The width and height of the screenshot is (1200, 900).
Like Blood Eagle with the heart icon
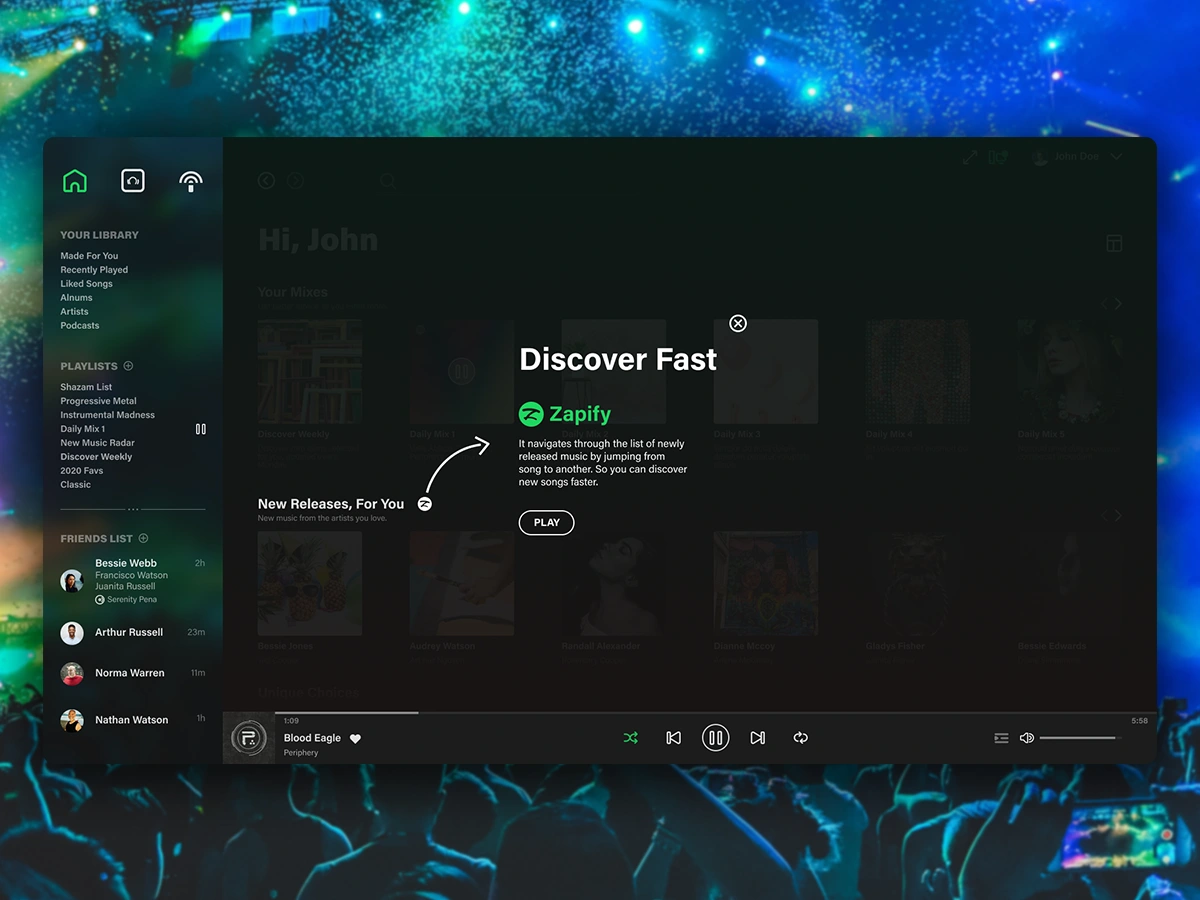pyautogui.click(x=355, y=739)
